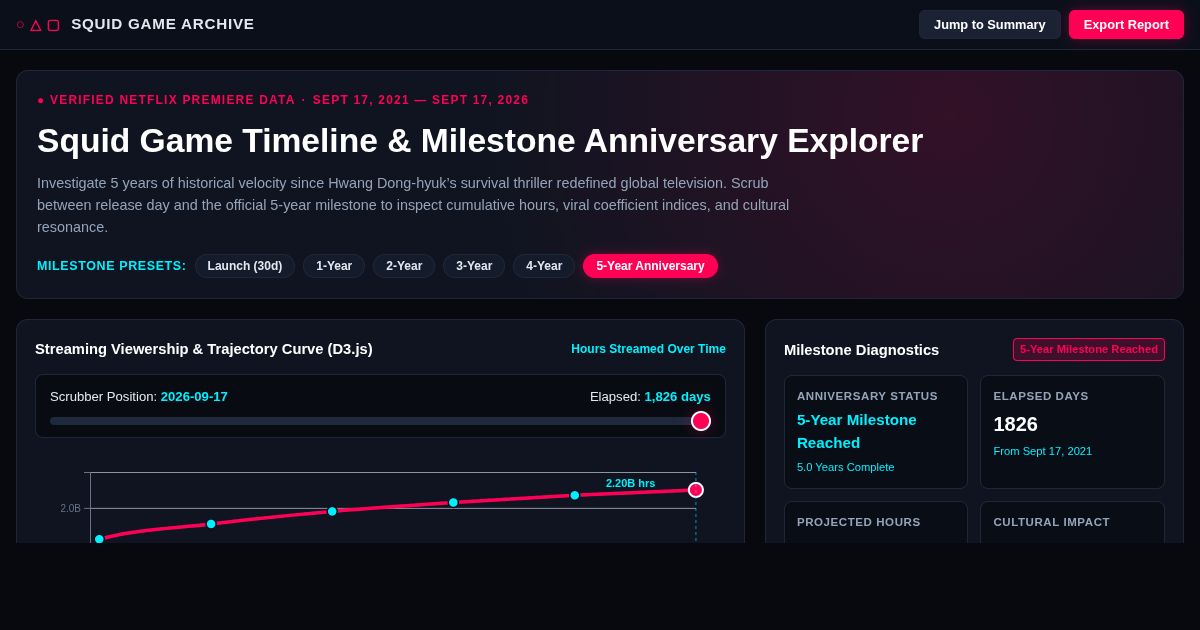Select the Launch (30d) milestone preset
This screenshot has height=630, width=1200.
[245, 266]
